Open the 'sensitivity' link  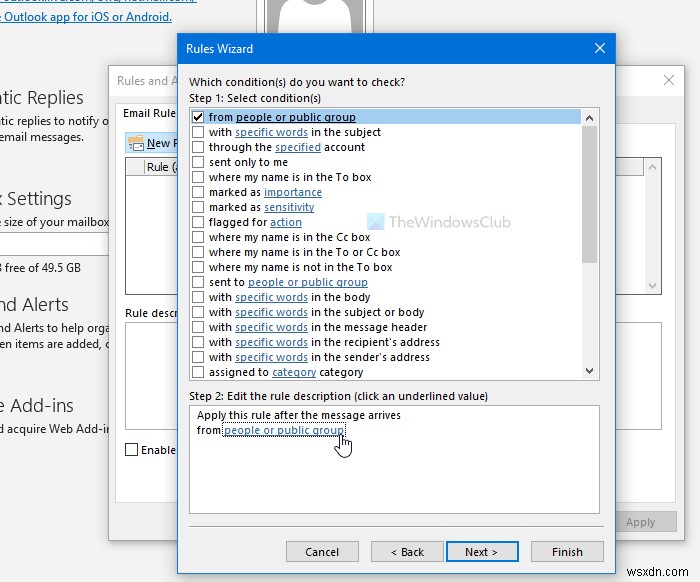[x=289, y=207]
